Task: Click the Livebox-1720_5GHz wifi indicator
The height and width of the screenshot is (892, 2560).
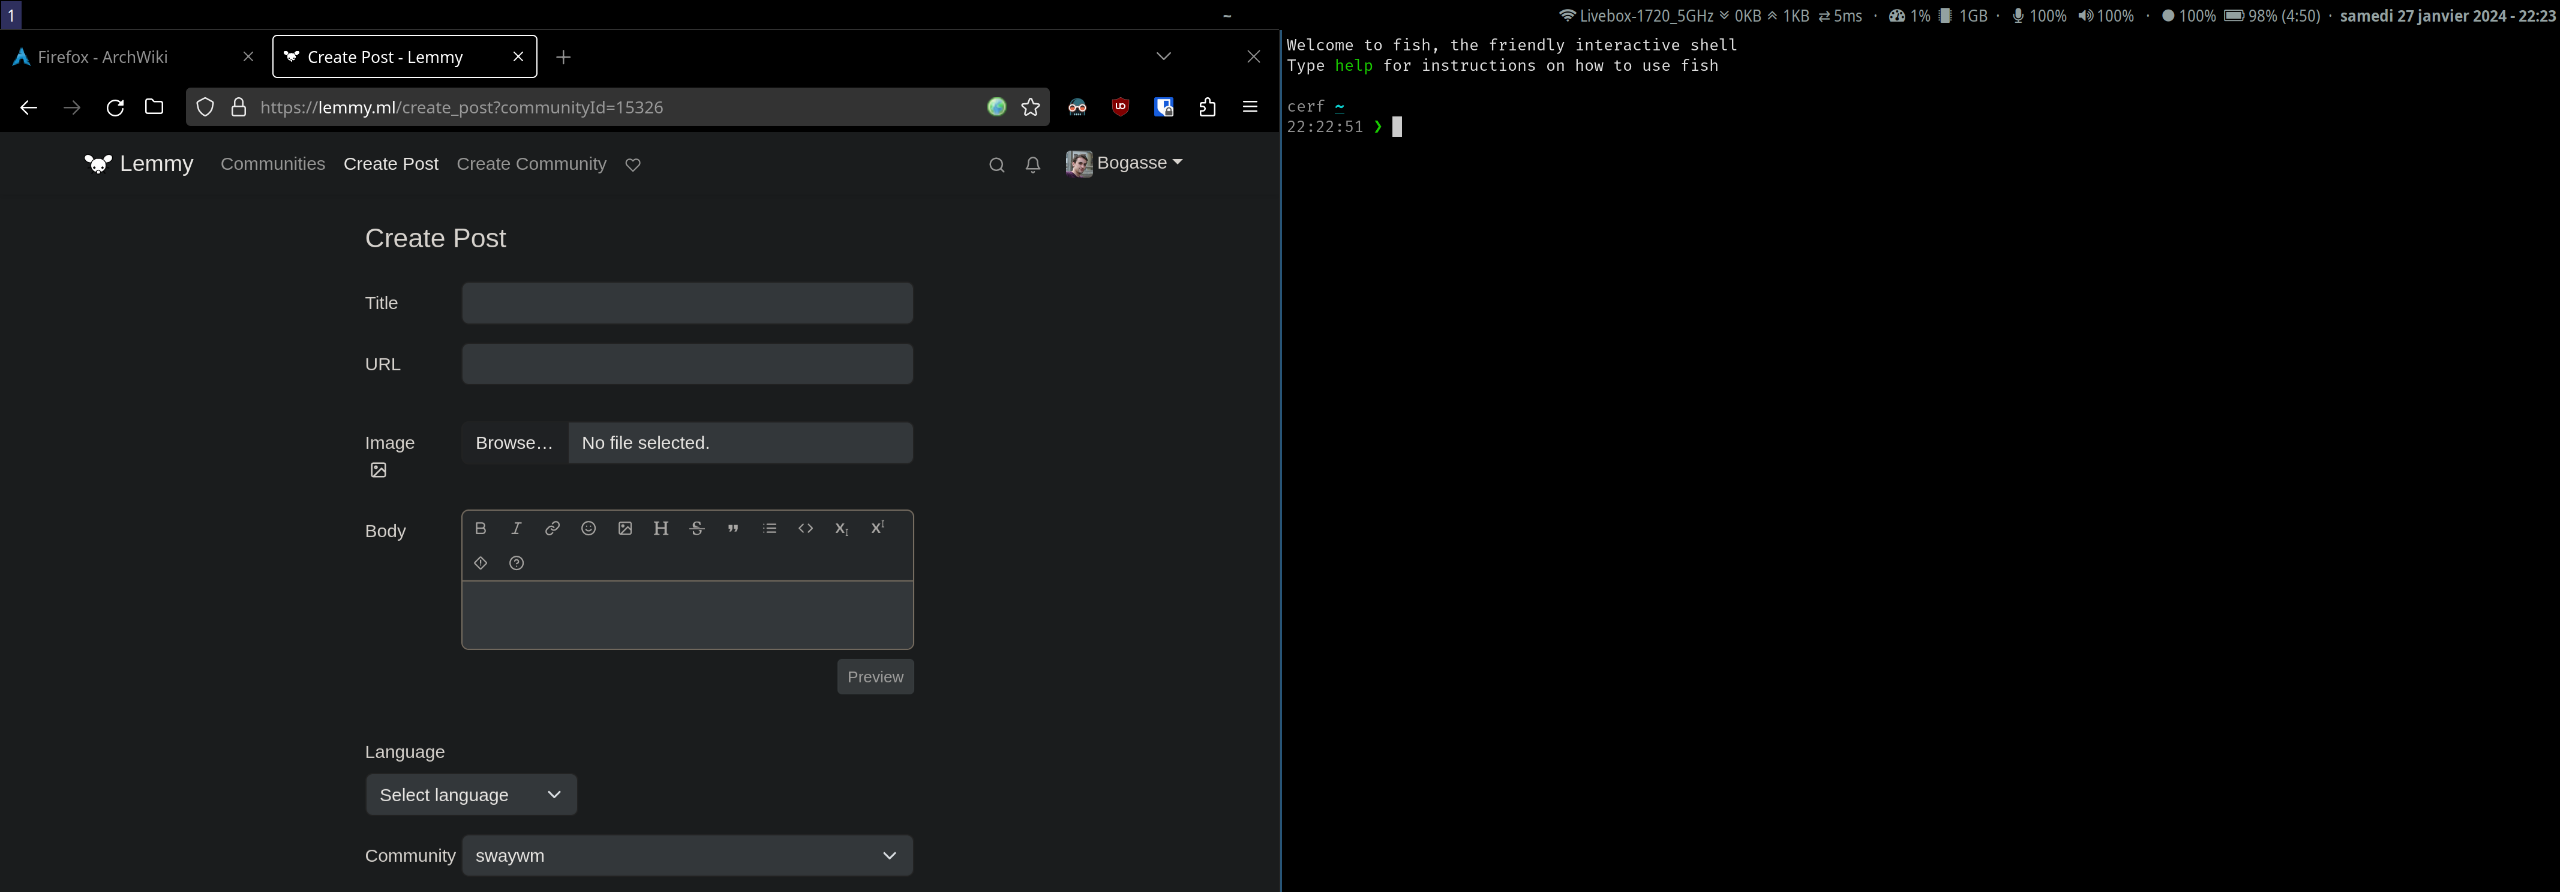Action: [x=1636, y=16]
